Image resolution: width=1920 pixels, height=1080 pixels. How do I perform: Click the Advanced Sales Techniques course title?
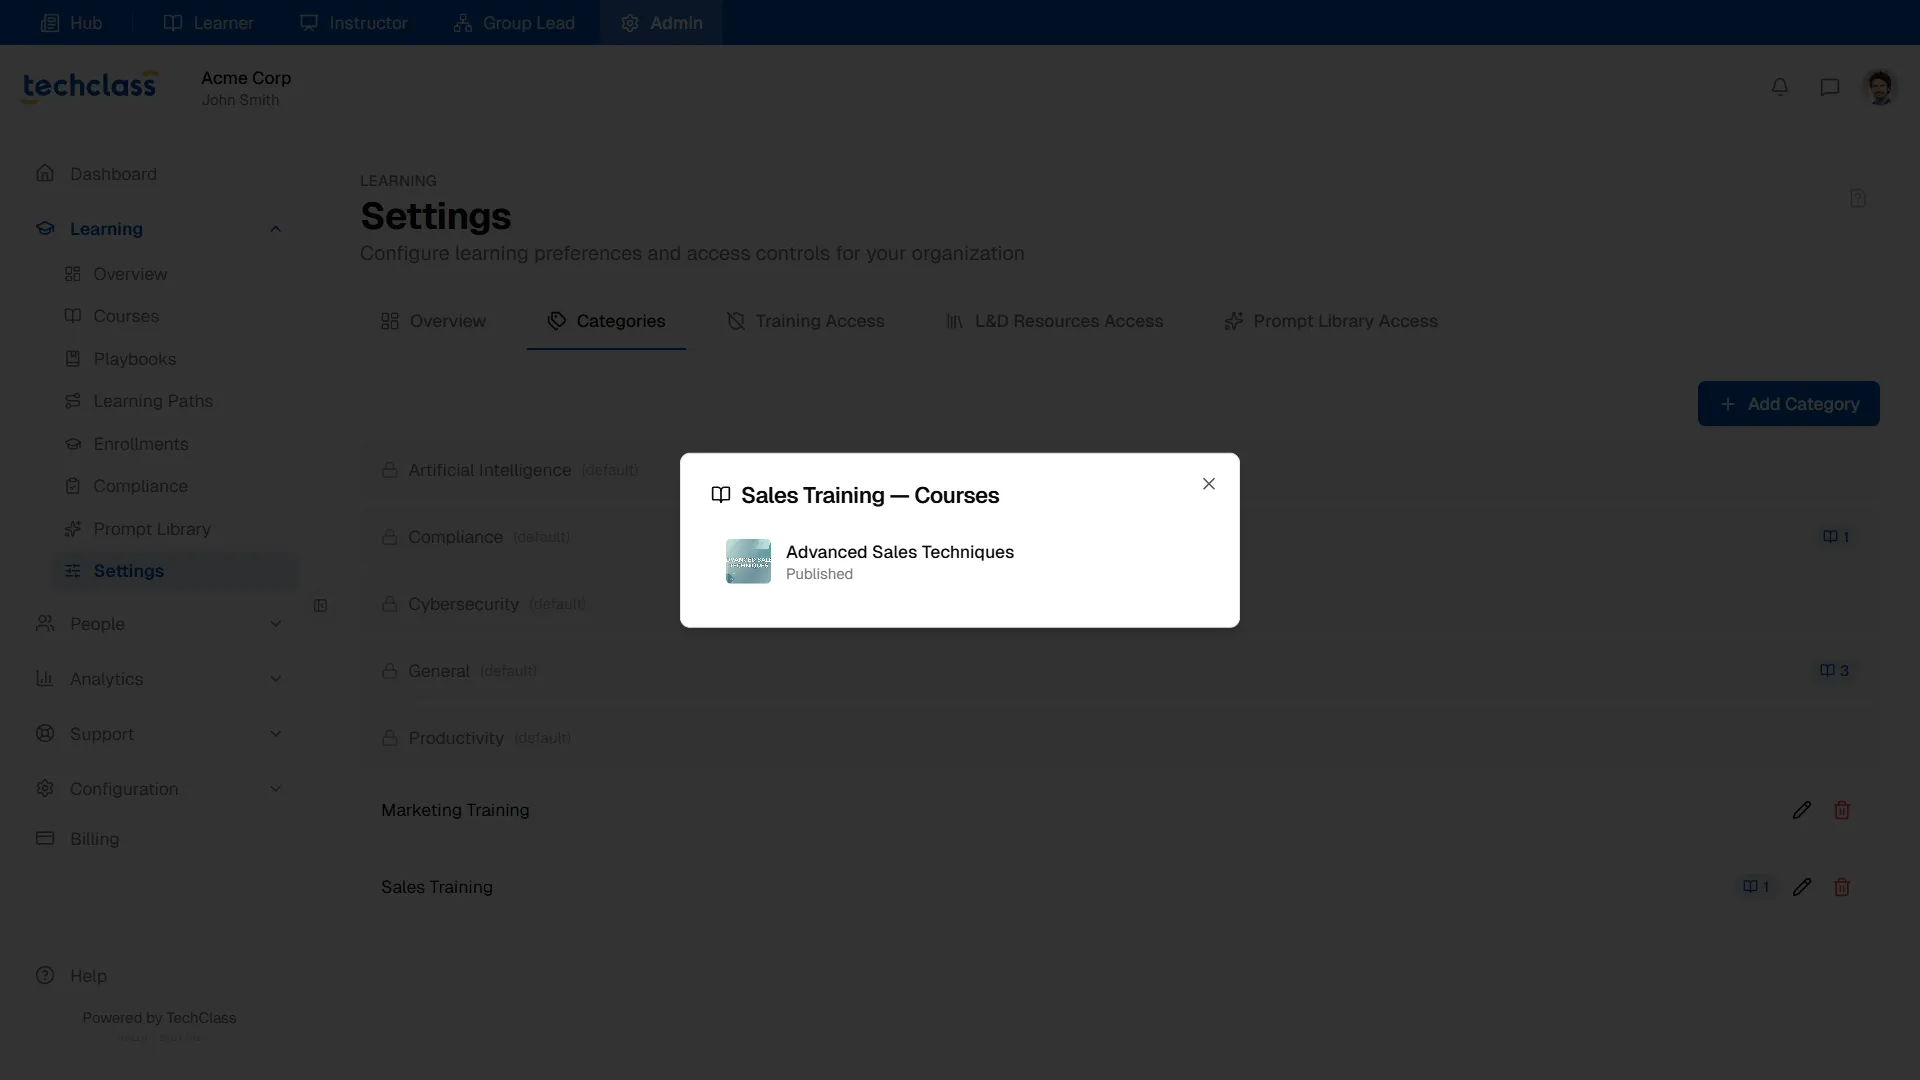900,552
